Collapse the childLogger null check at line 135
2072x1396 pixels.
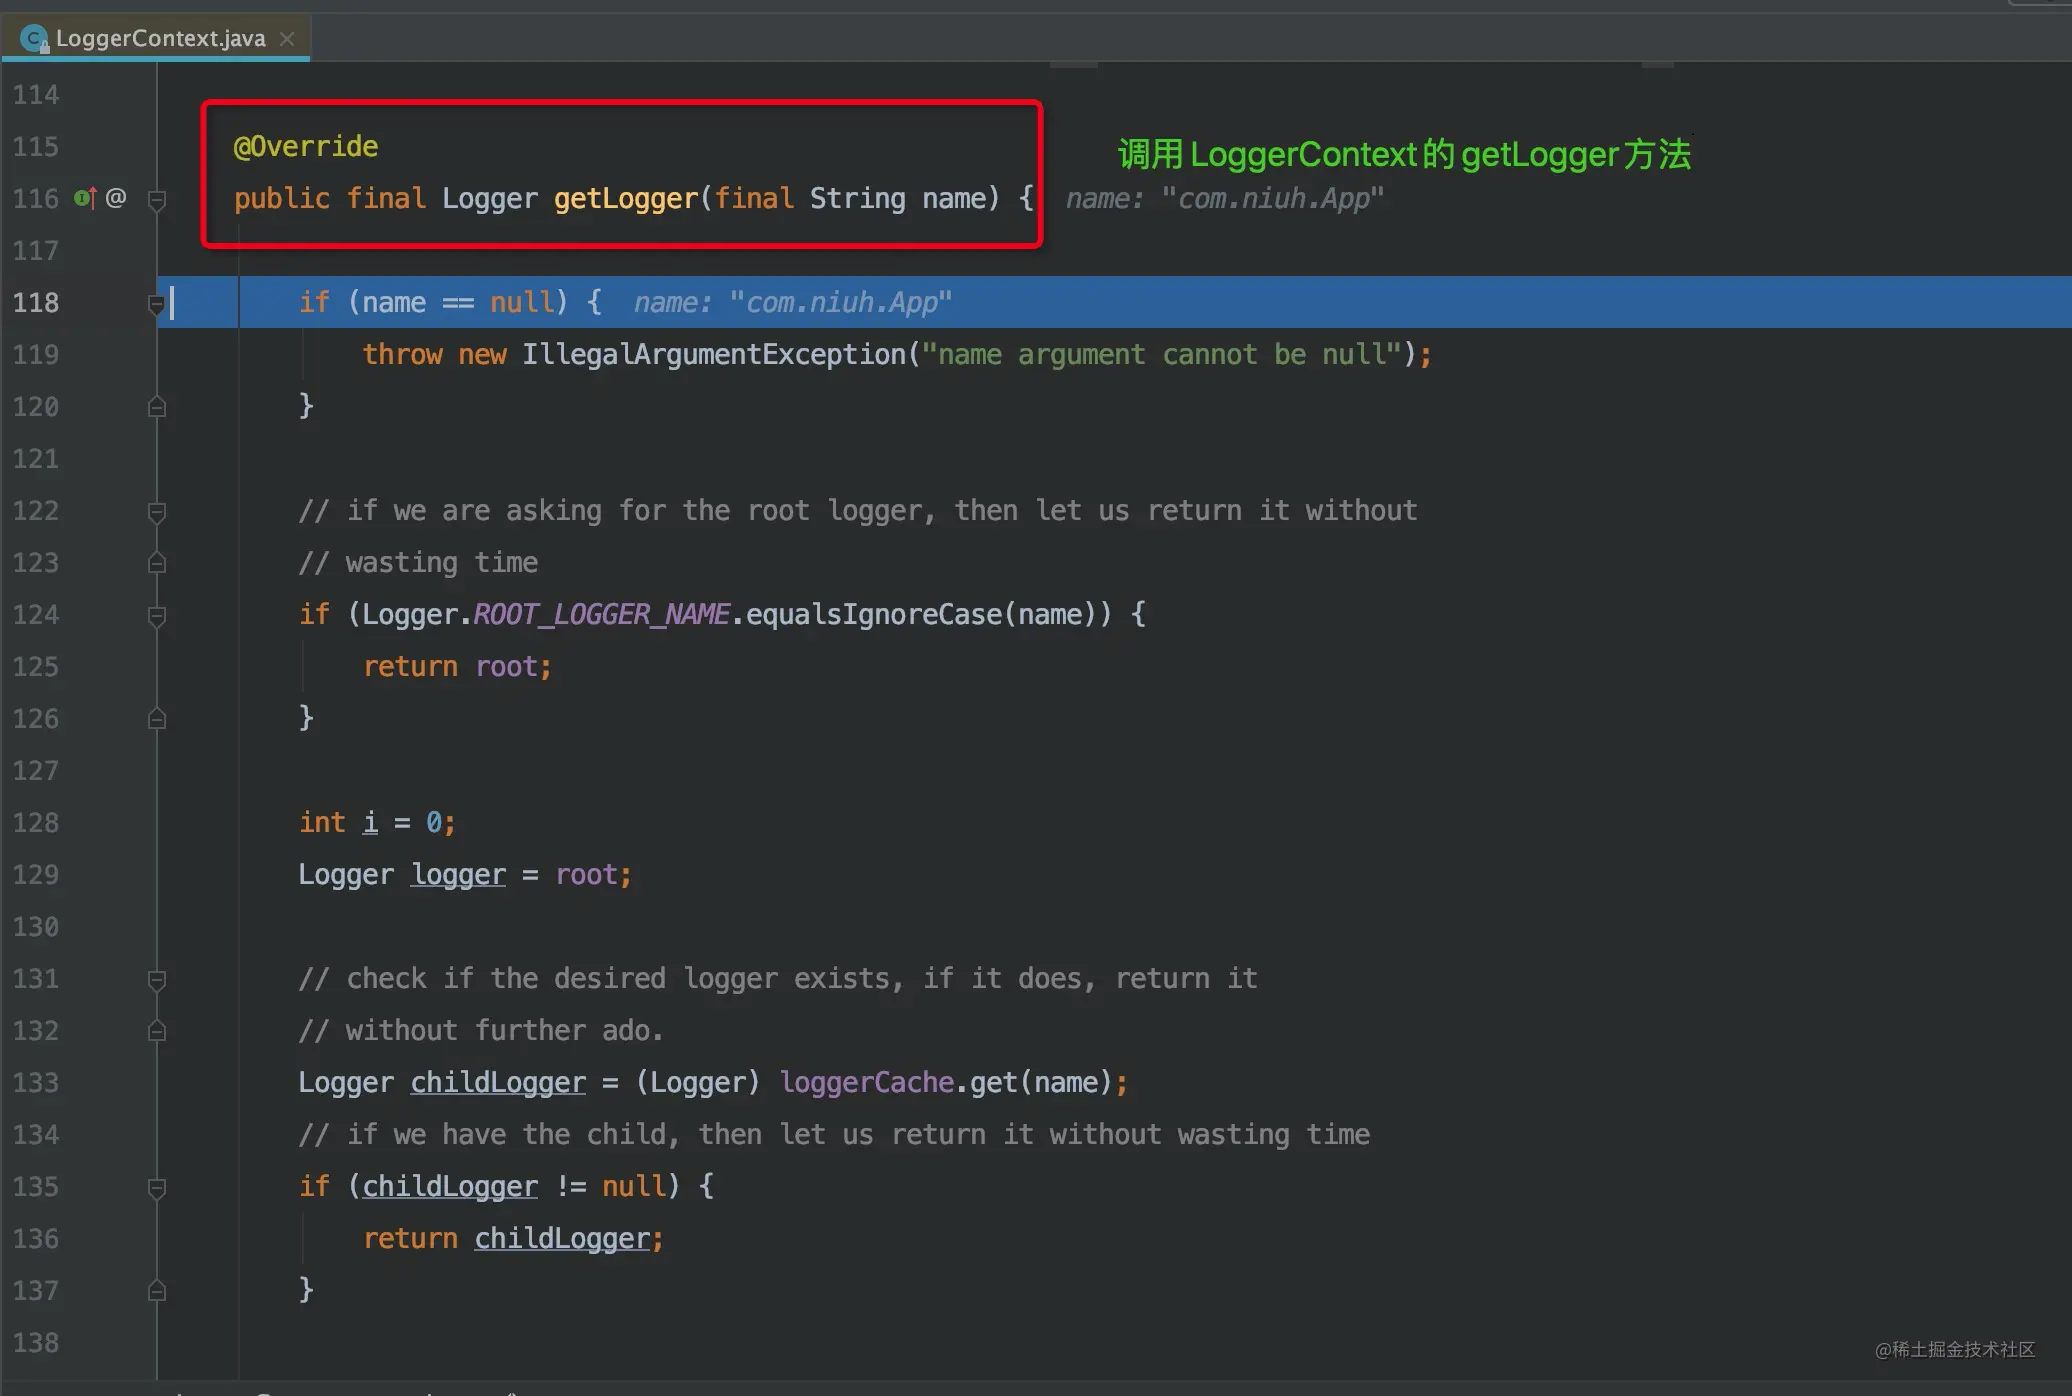click(157, 1188)
